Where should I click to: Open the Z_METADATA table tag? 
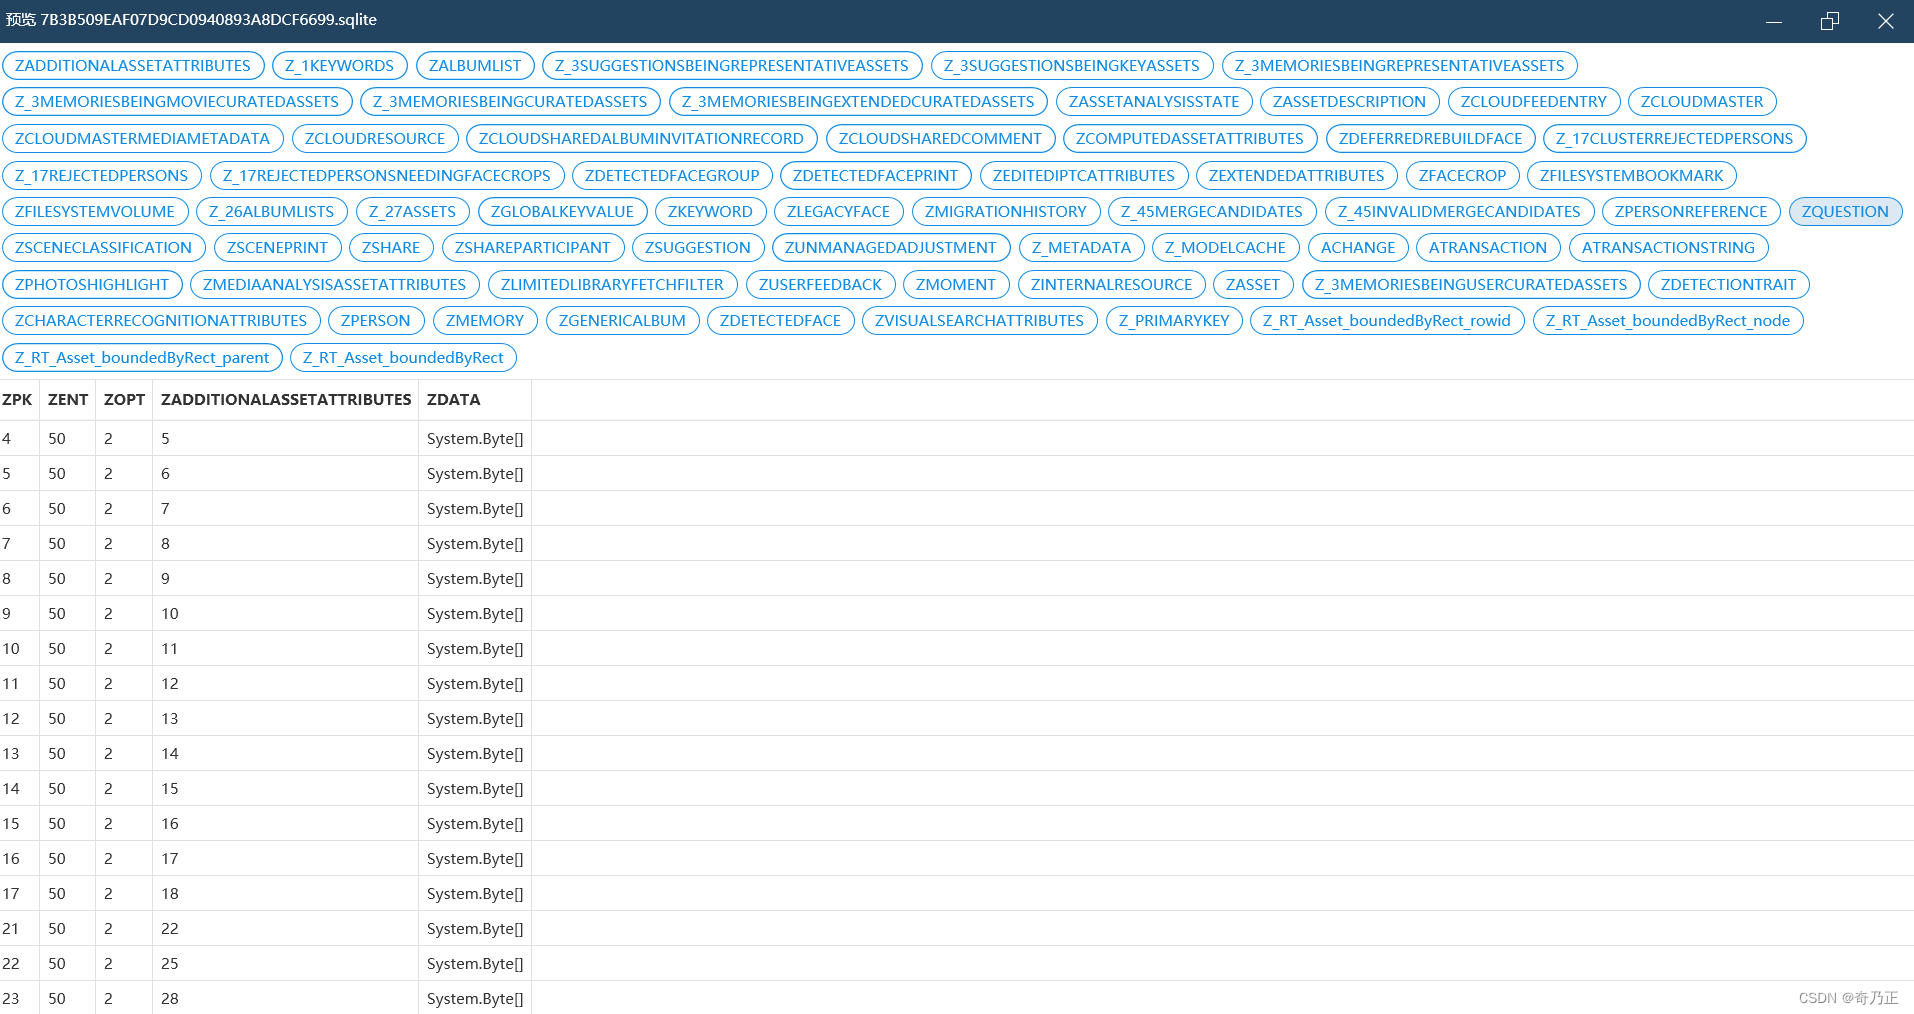point(1081,248)
